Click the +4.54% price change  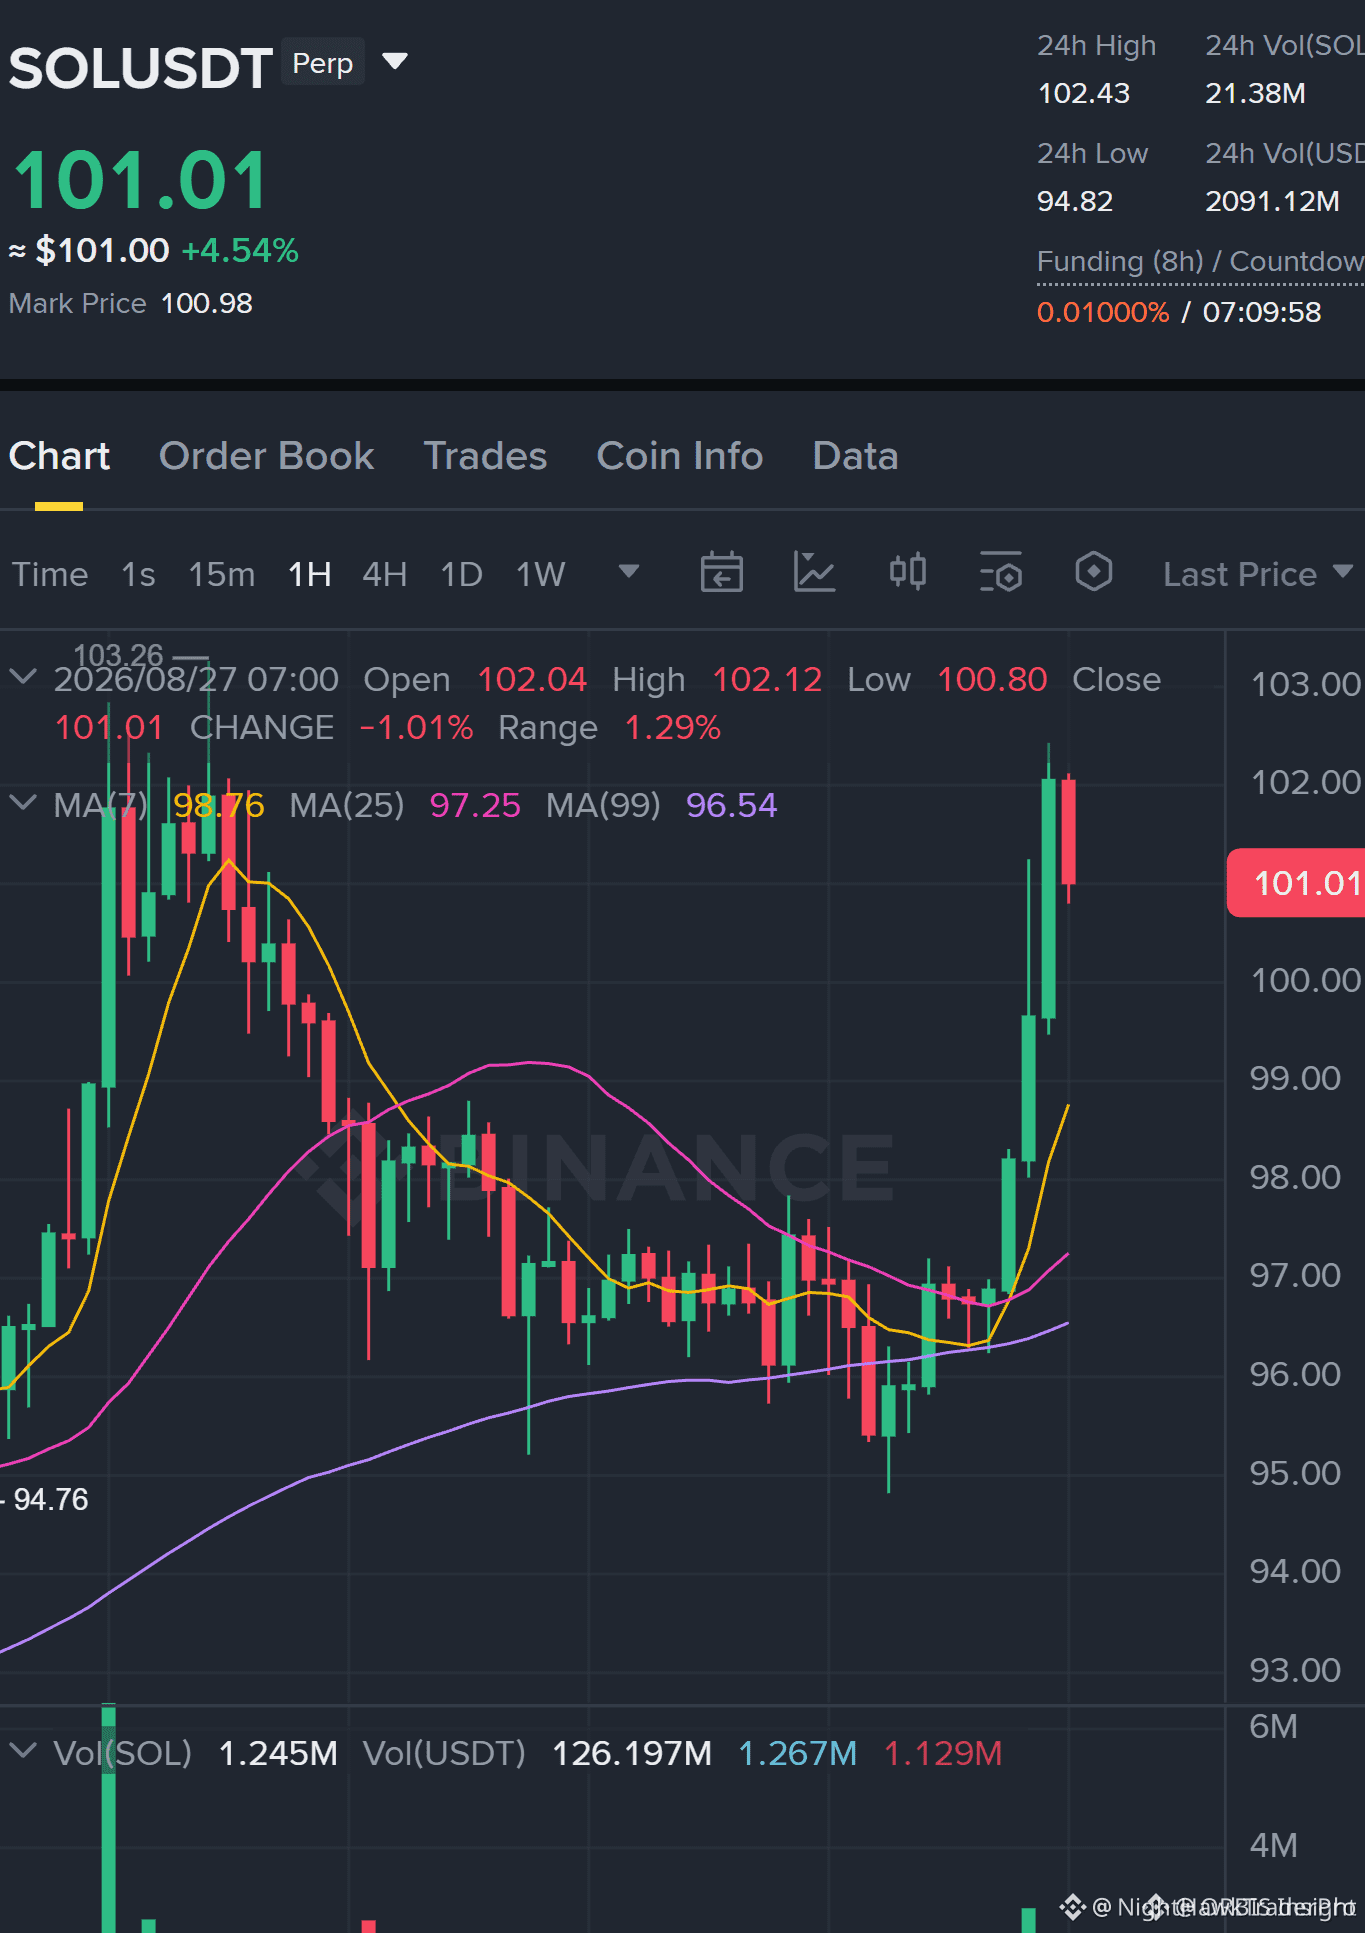[240, 250]
